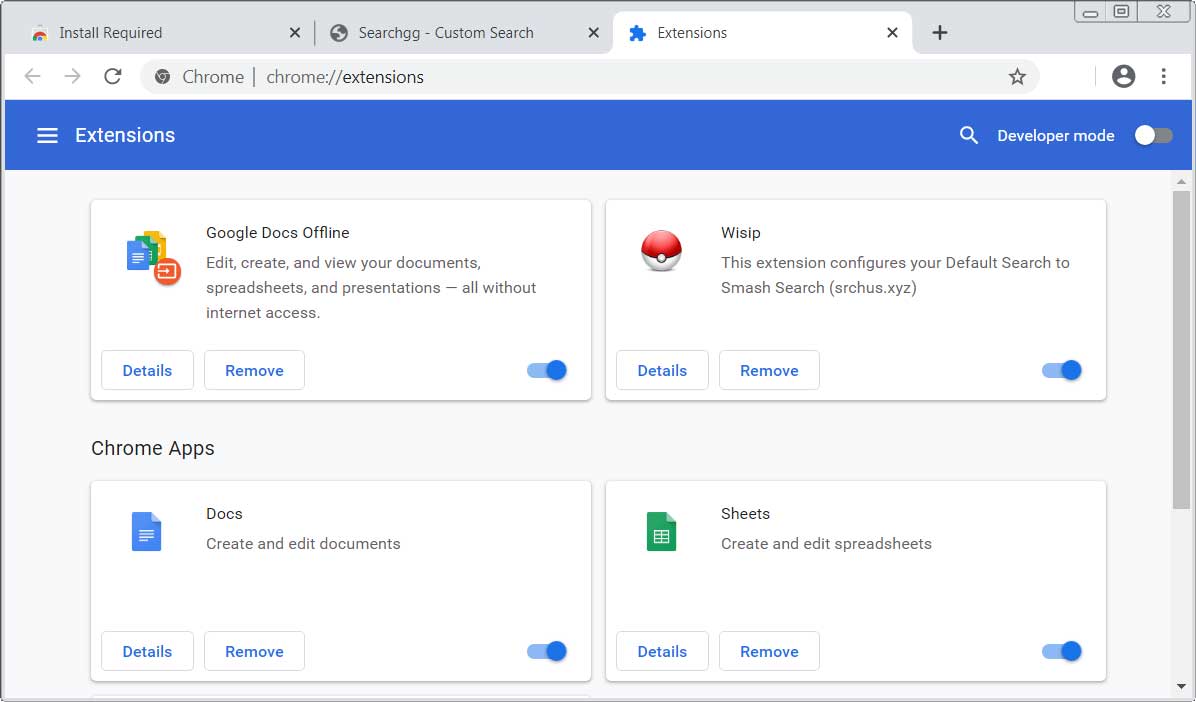
Task: Click the site info icon in address bar
Action: [x=161, y=76]
